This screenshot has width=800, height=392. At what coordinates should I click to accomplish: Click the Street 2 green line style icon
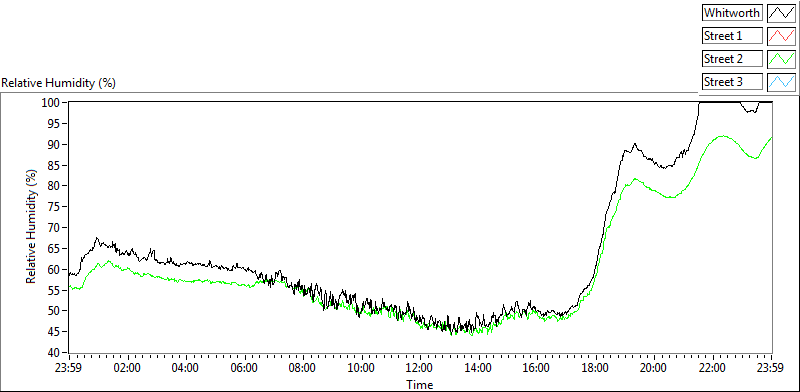[x=781, y=59]
